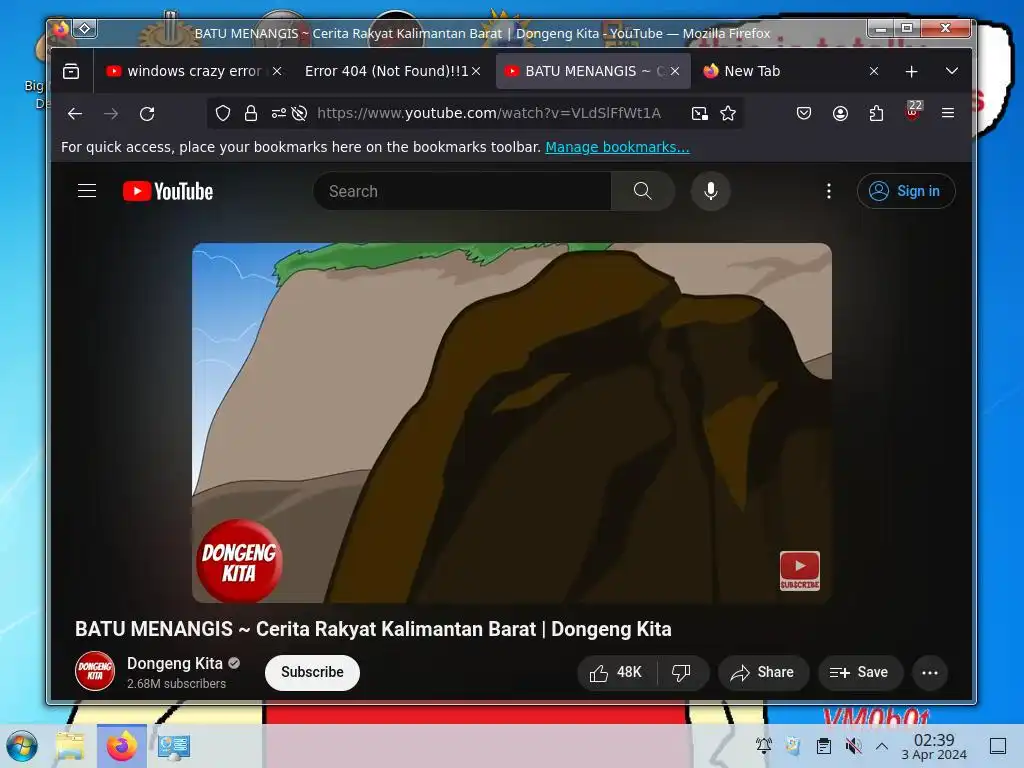Subscribe to Dongeng Kita
Screen dimensions: 1024x768
tap(312, 672)
